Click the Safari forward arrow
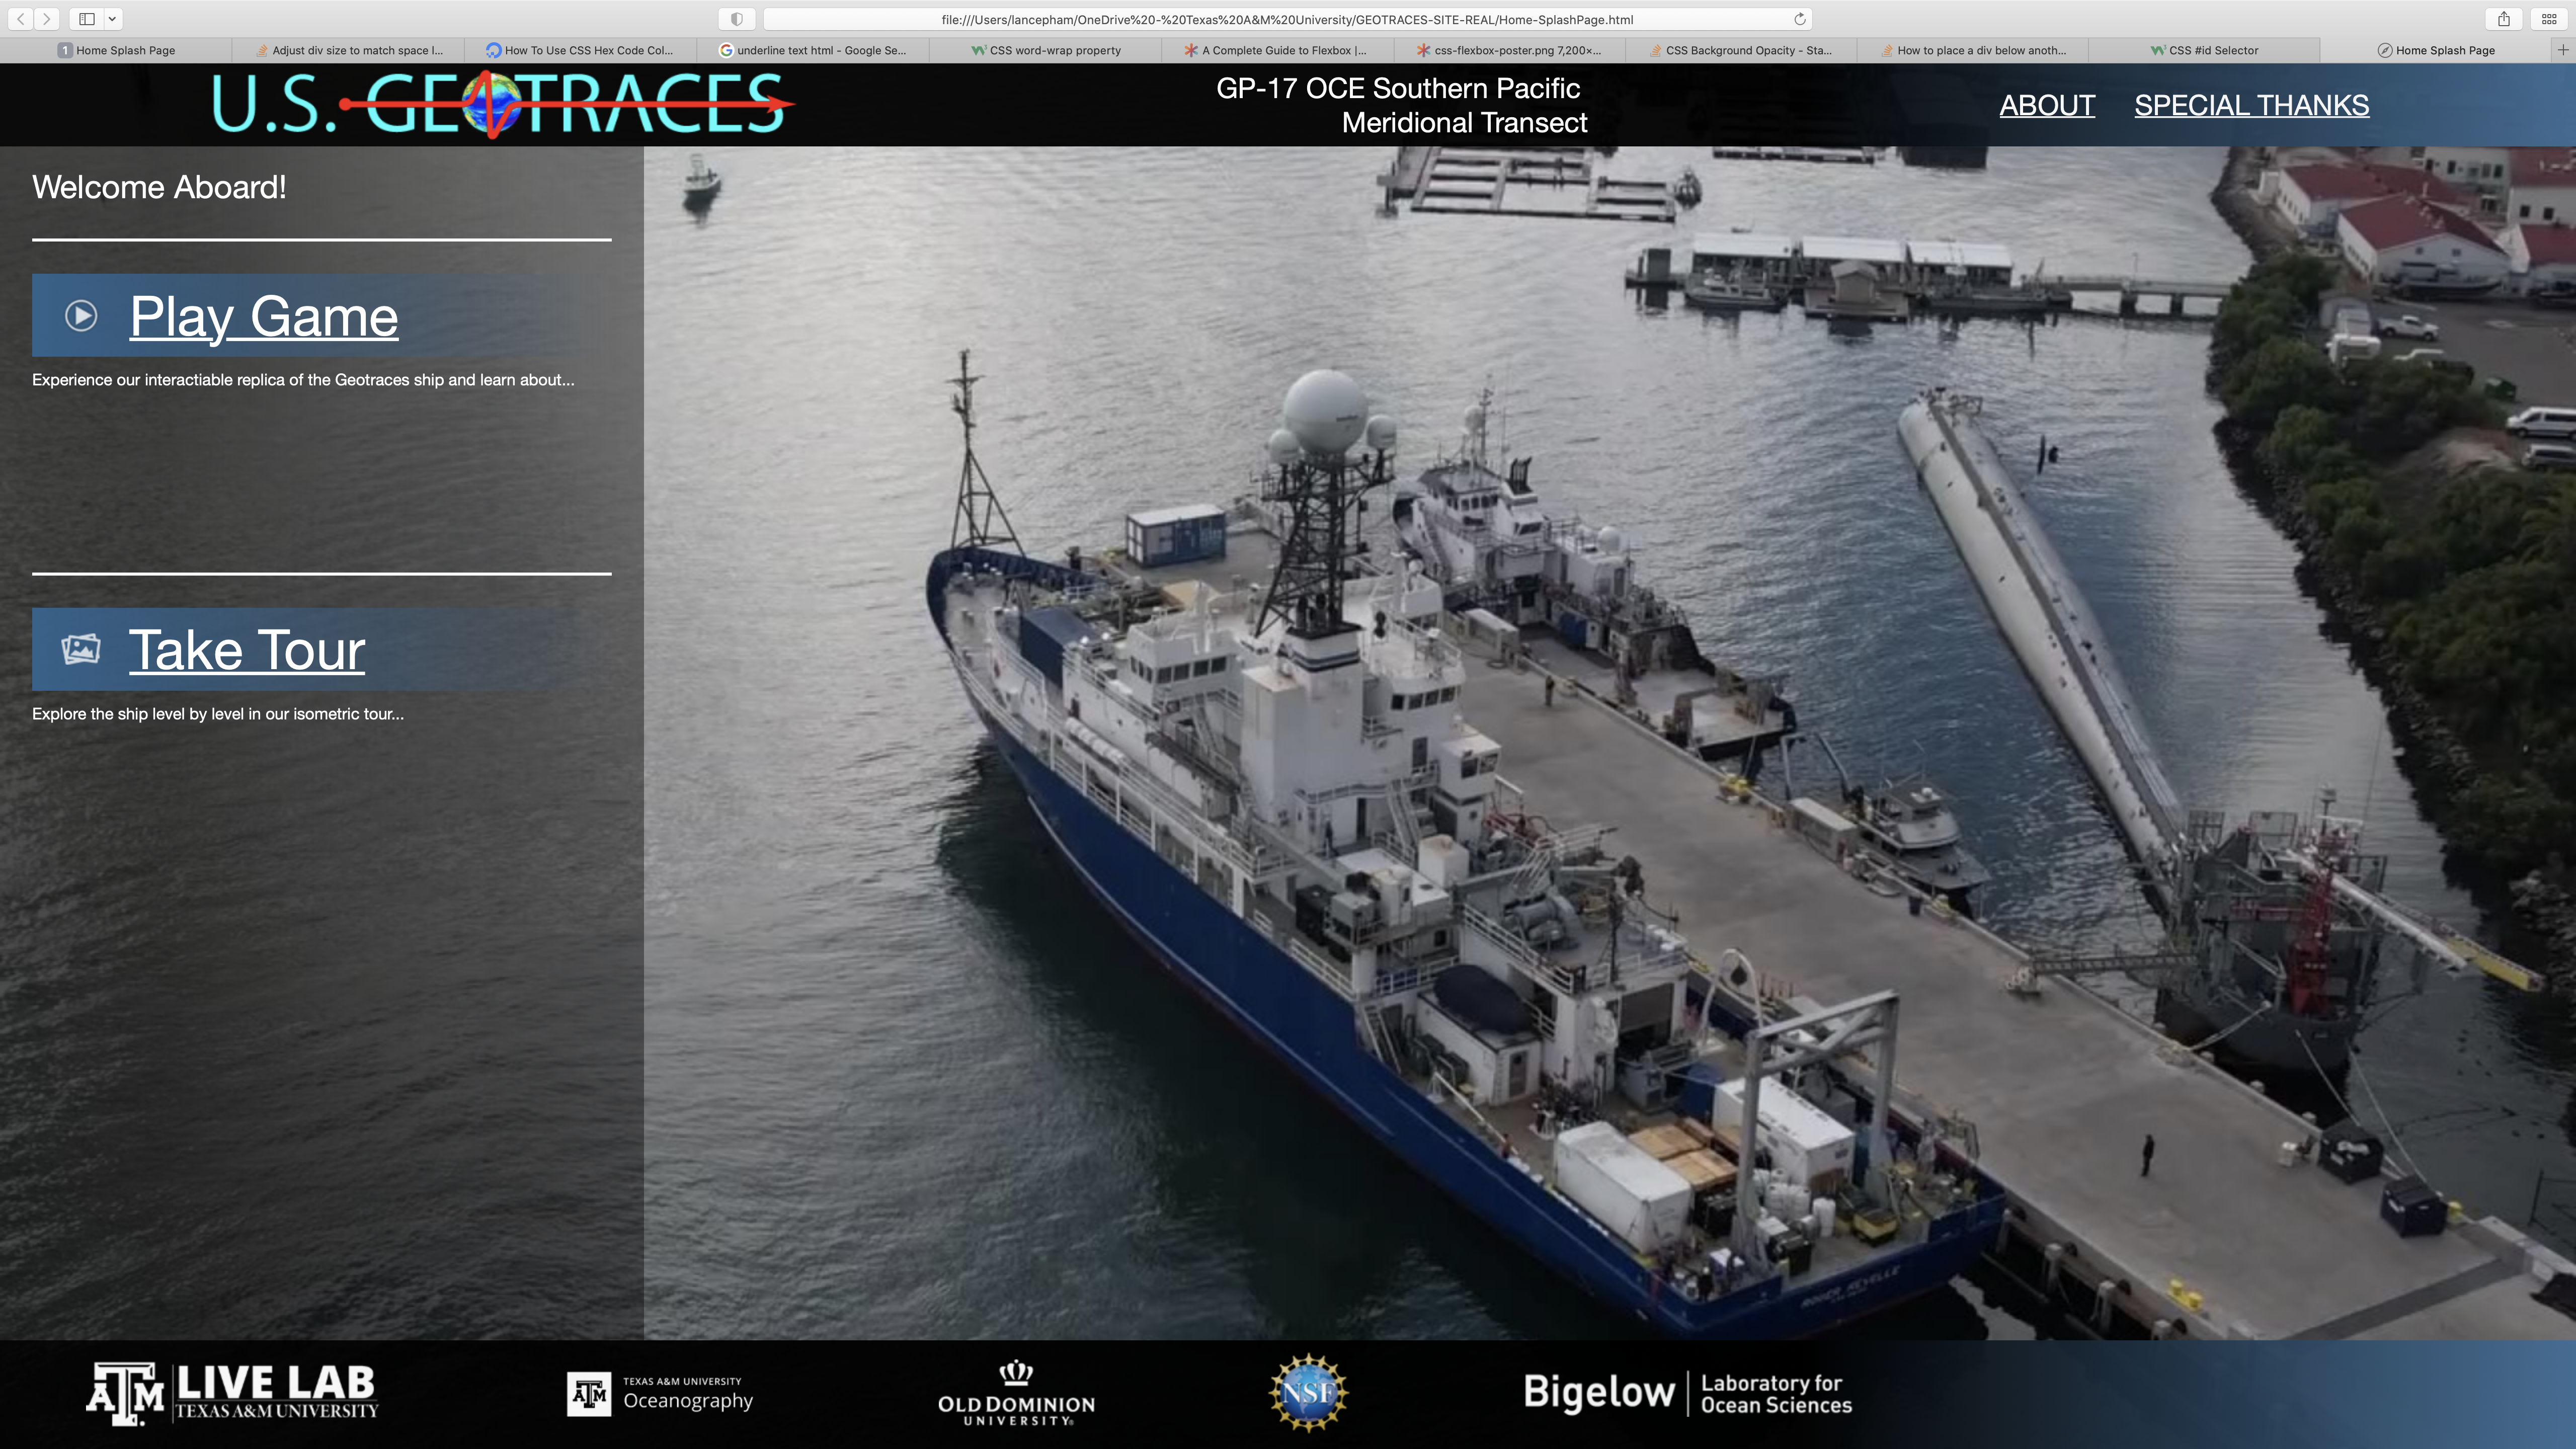Screen dimensions: 2576x1449 (x=46, y=19)
